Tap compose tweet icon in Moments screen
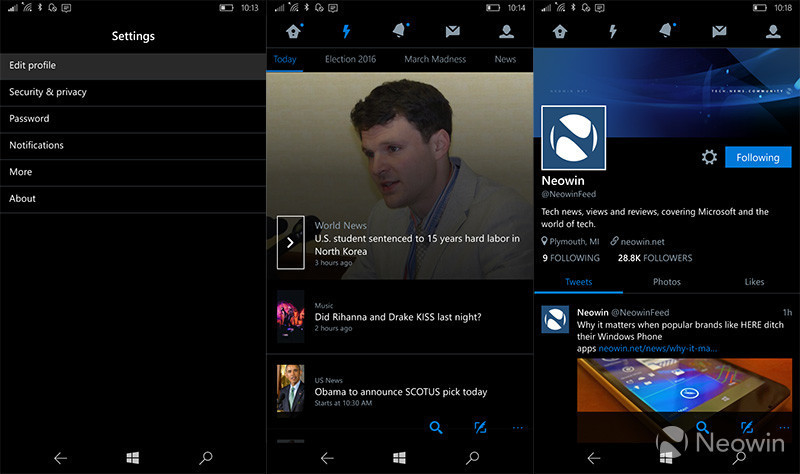 [480, 427]
